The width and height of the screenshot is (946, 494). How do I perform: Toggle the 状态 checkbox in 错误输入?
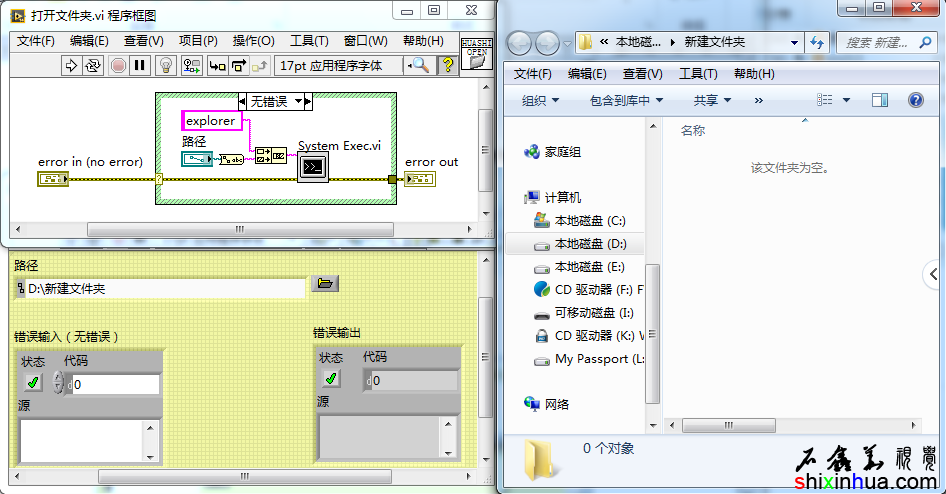[x=33, y=383]
